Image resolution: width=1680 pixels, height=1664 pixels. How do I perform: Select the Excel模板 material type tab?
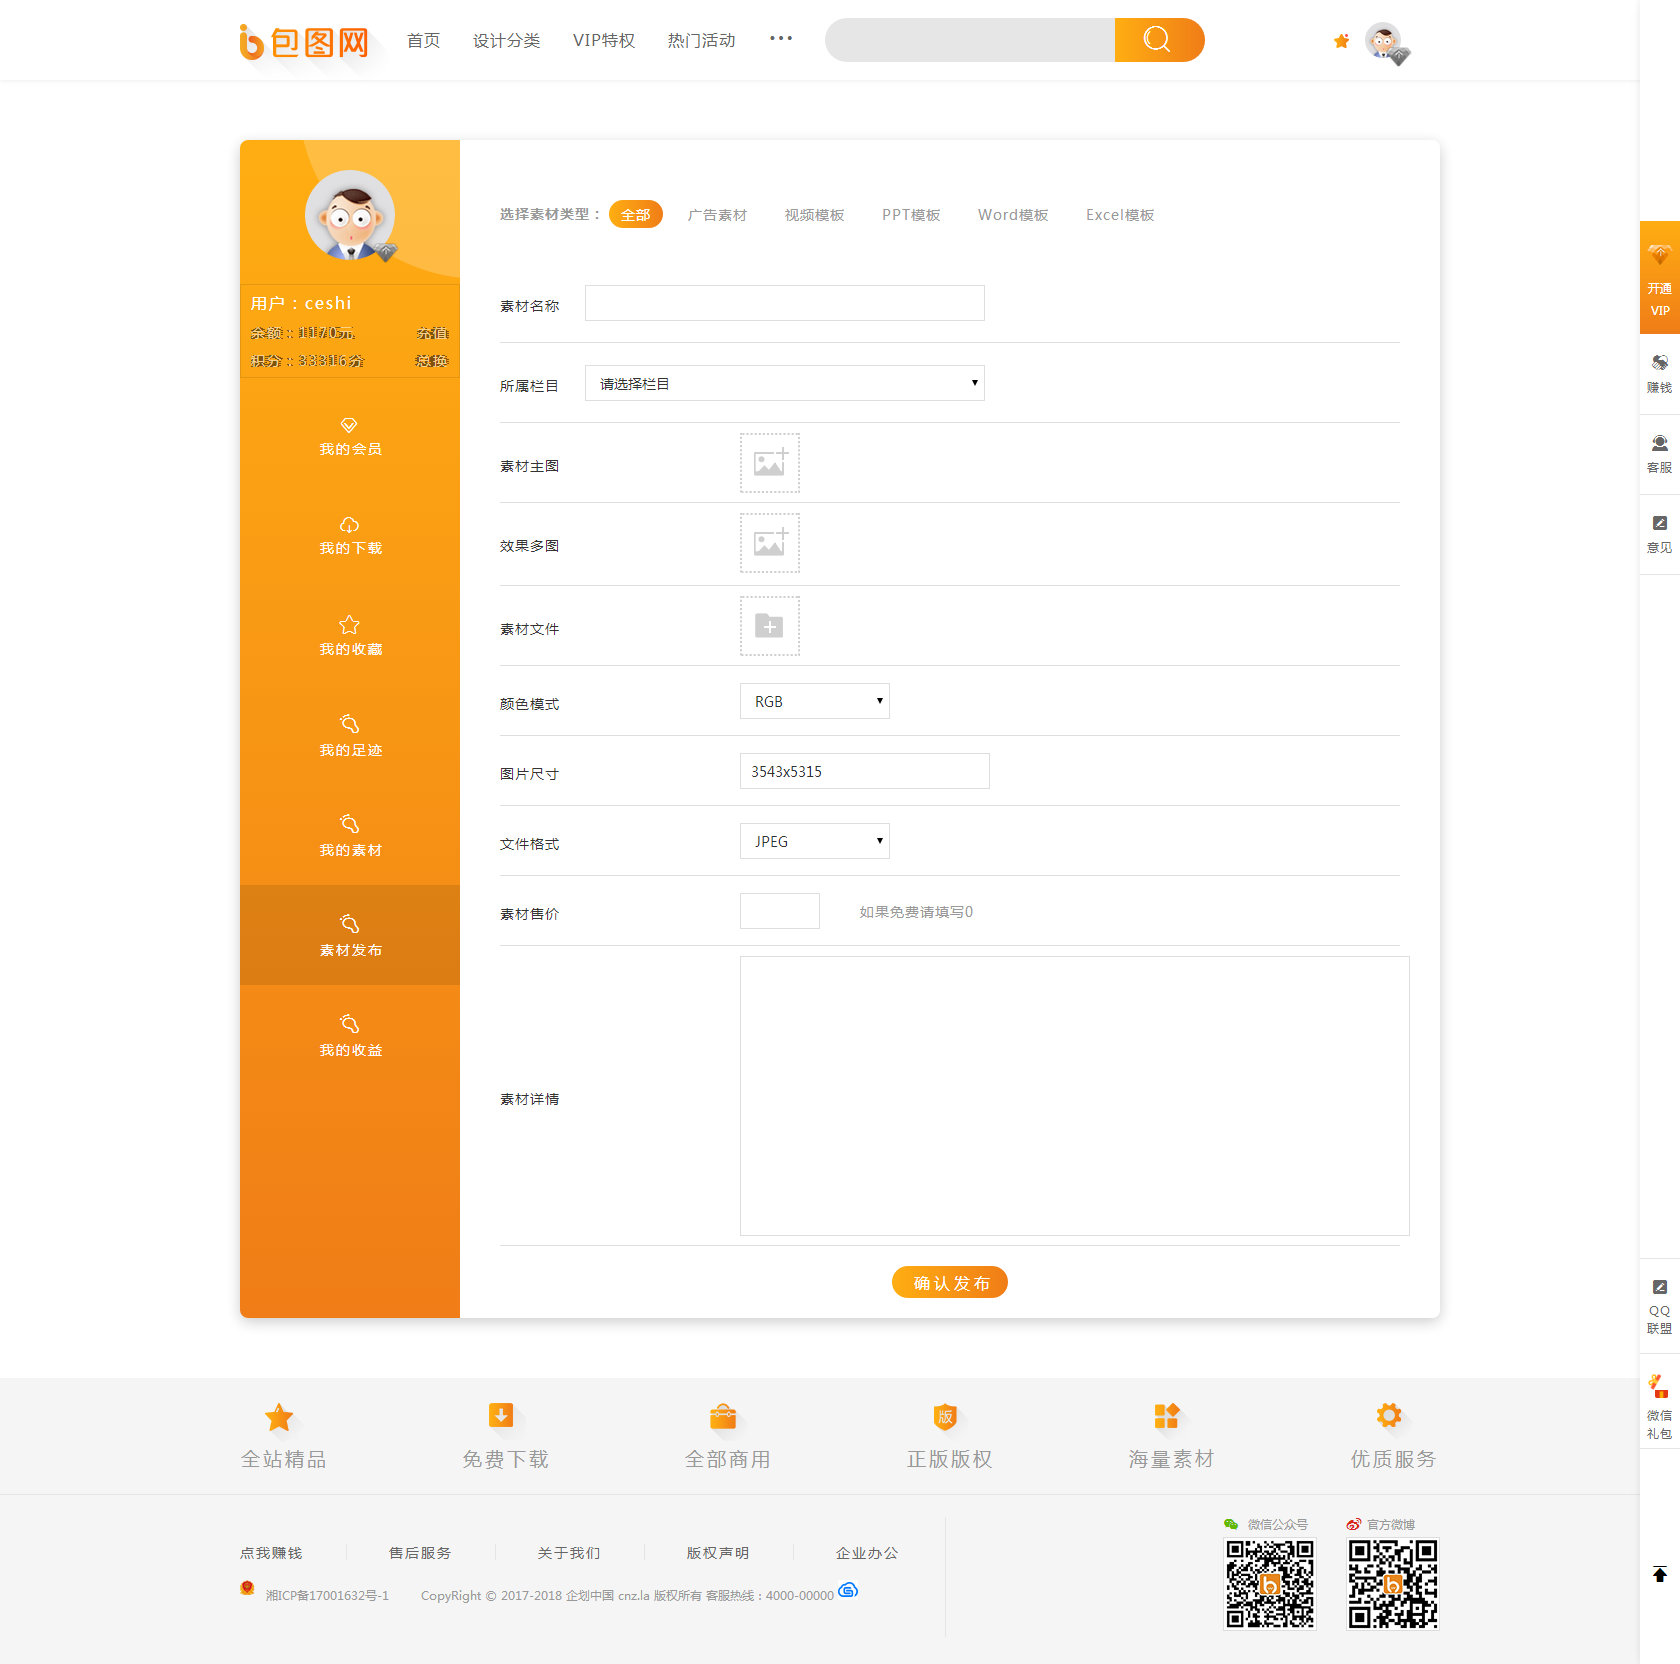point(1120,215)
